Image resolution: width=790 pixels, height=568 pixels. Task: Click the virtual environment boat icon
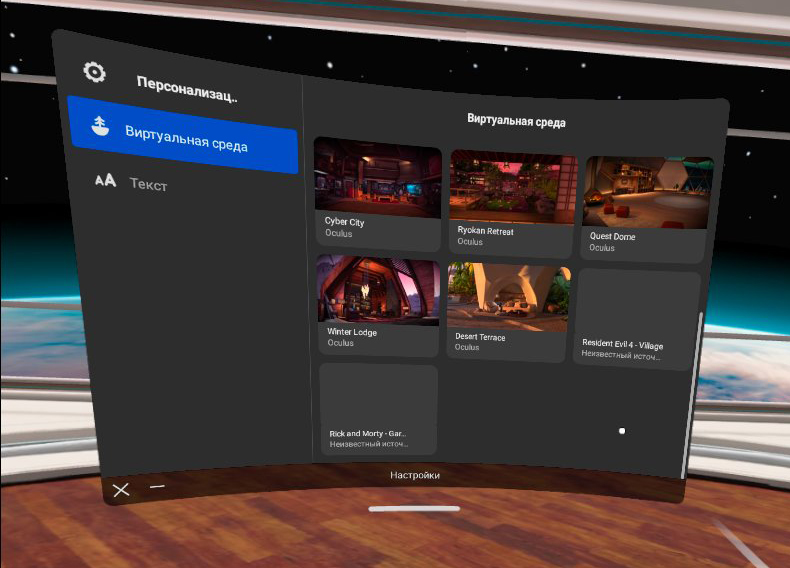99,127
